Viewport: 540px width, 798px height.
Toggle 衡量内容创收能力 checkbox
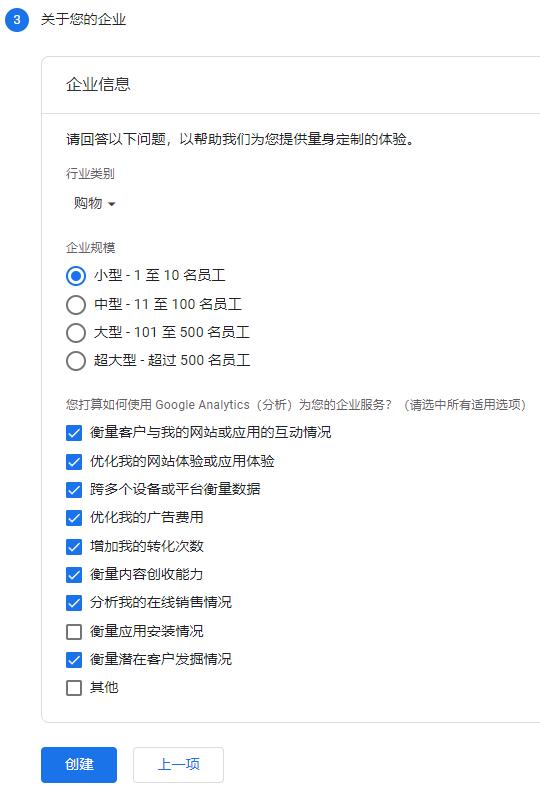coord(74,575)
